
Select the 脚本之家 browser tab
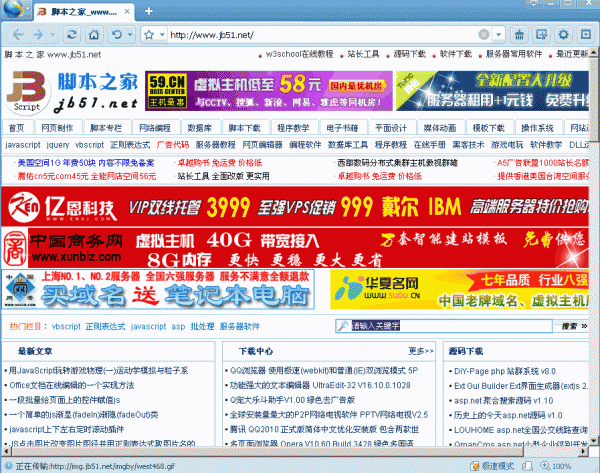pyautogui.click(x=83, y=12)
